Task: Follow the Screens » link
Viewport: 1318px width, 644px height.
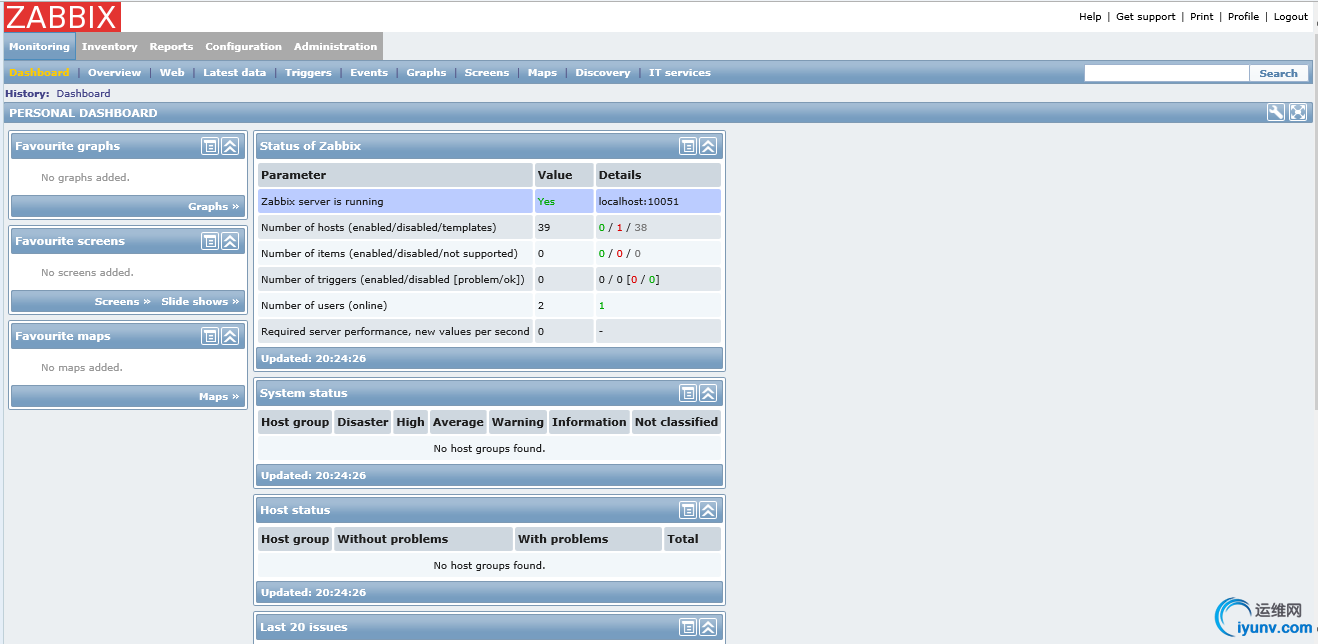Action: pyautogui.click(x=123, y=301)
